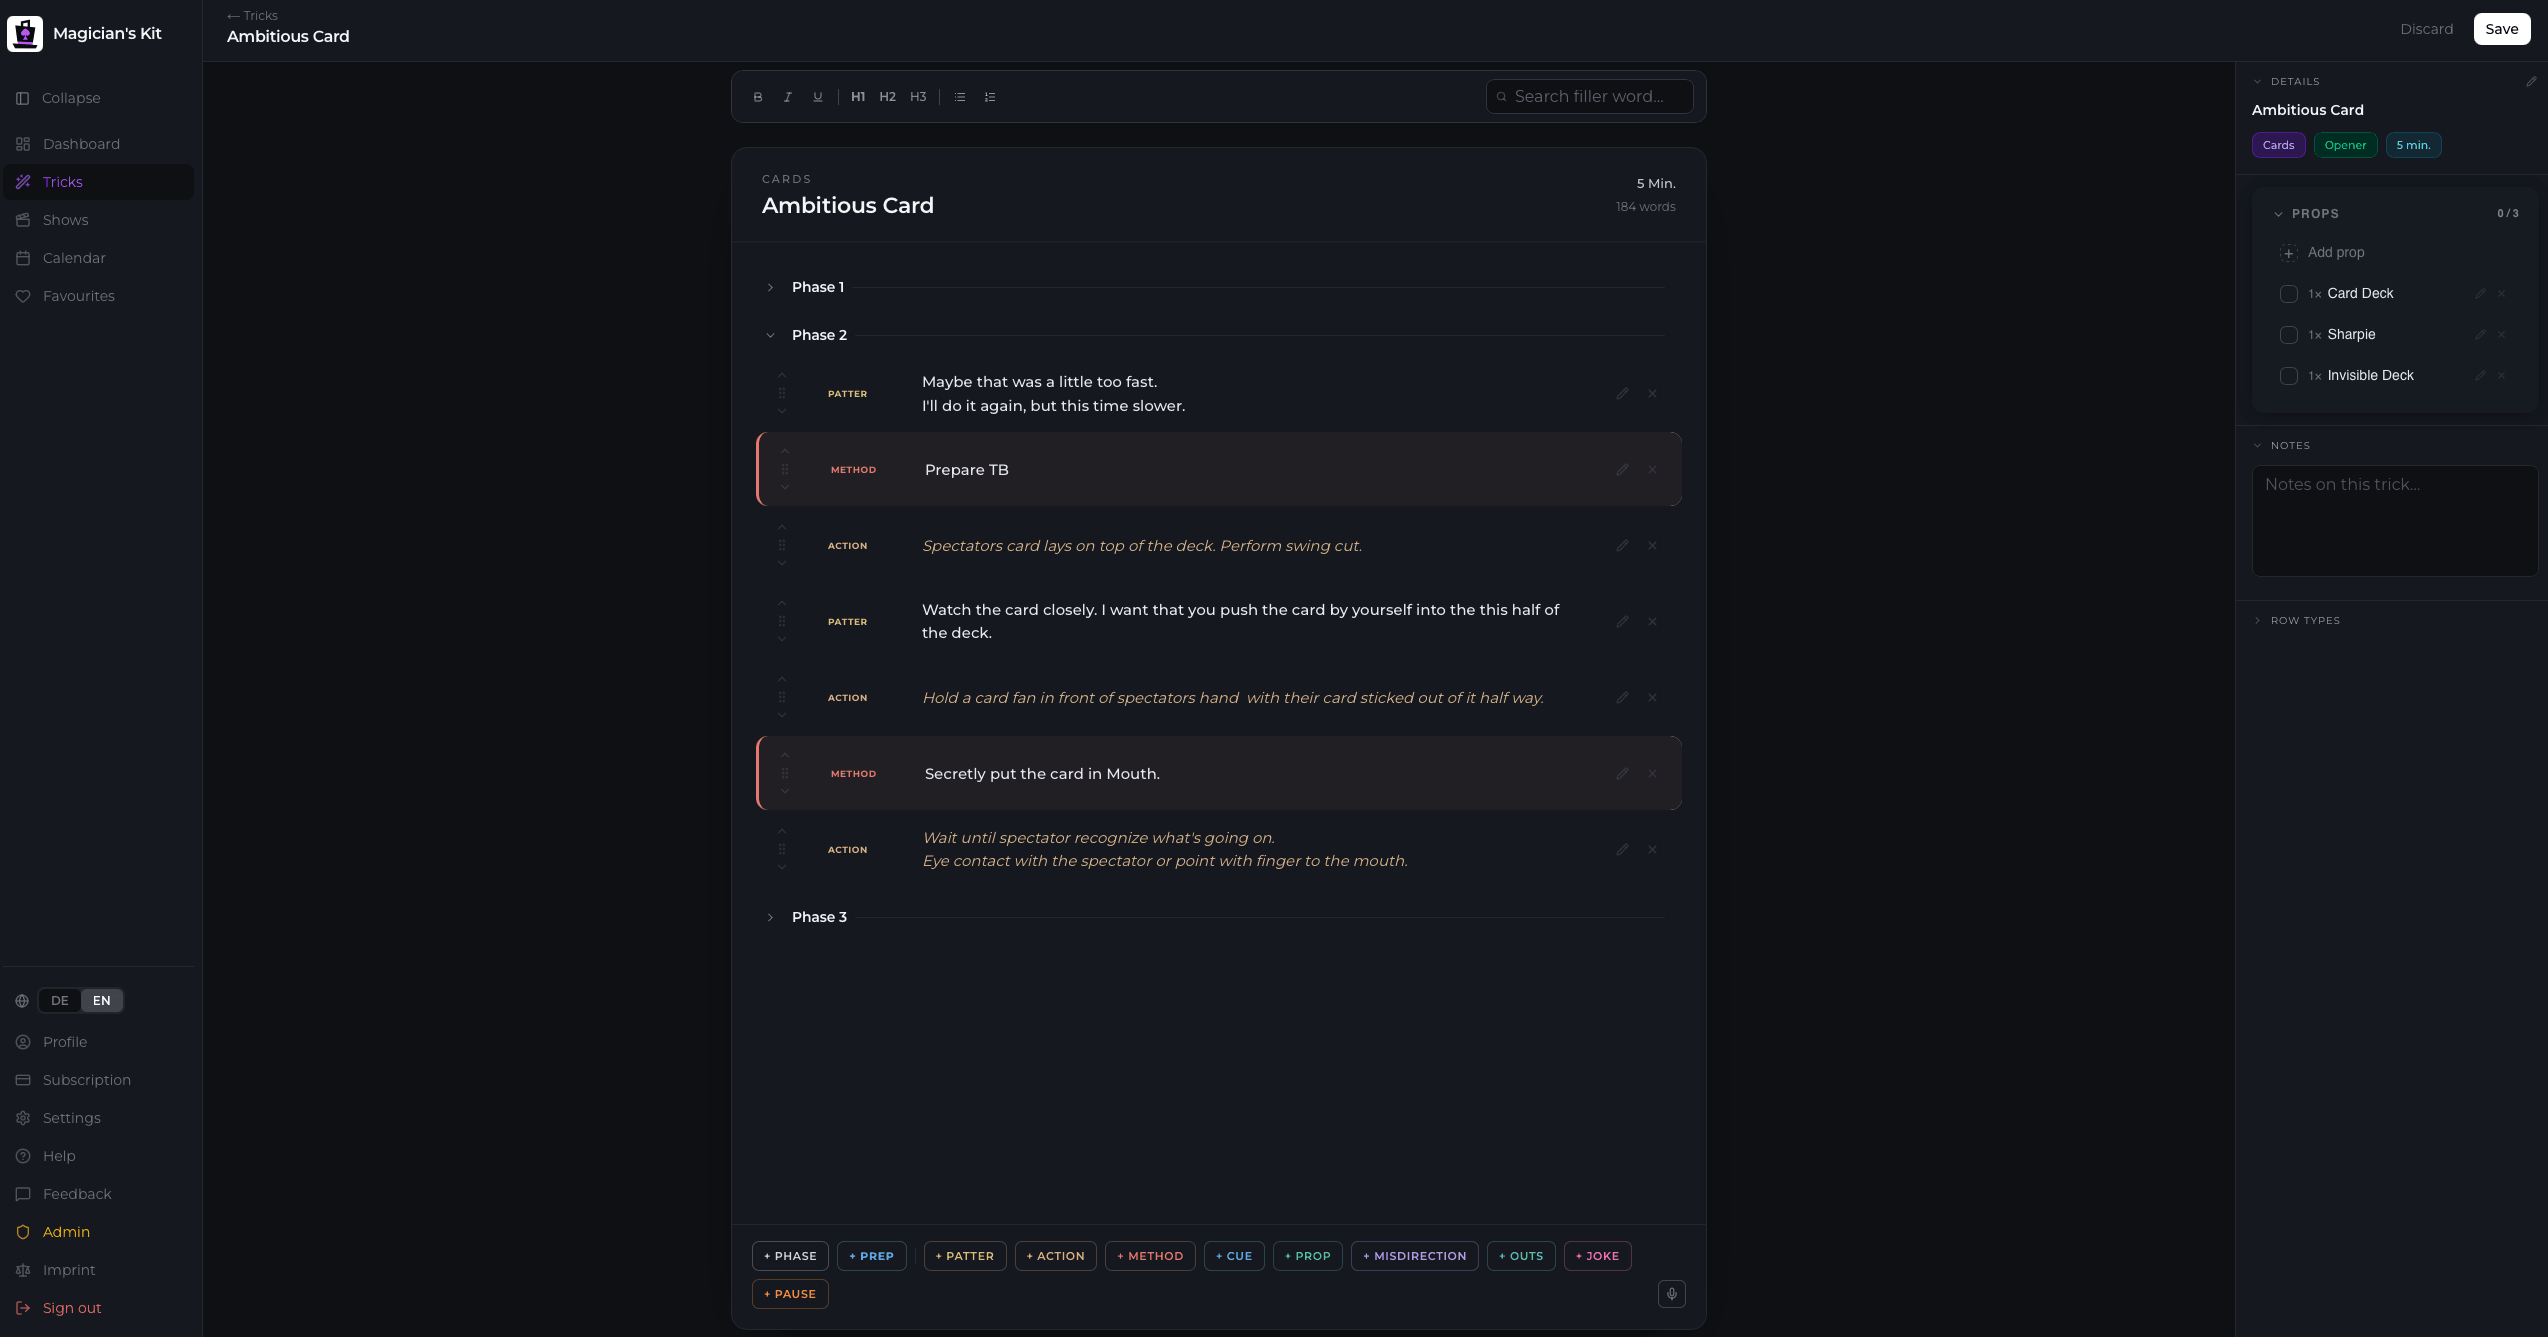Add a Misdirection row
This screenshot has width=2548, height=1337.
tap(1414, 1256)
